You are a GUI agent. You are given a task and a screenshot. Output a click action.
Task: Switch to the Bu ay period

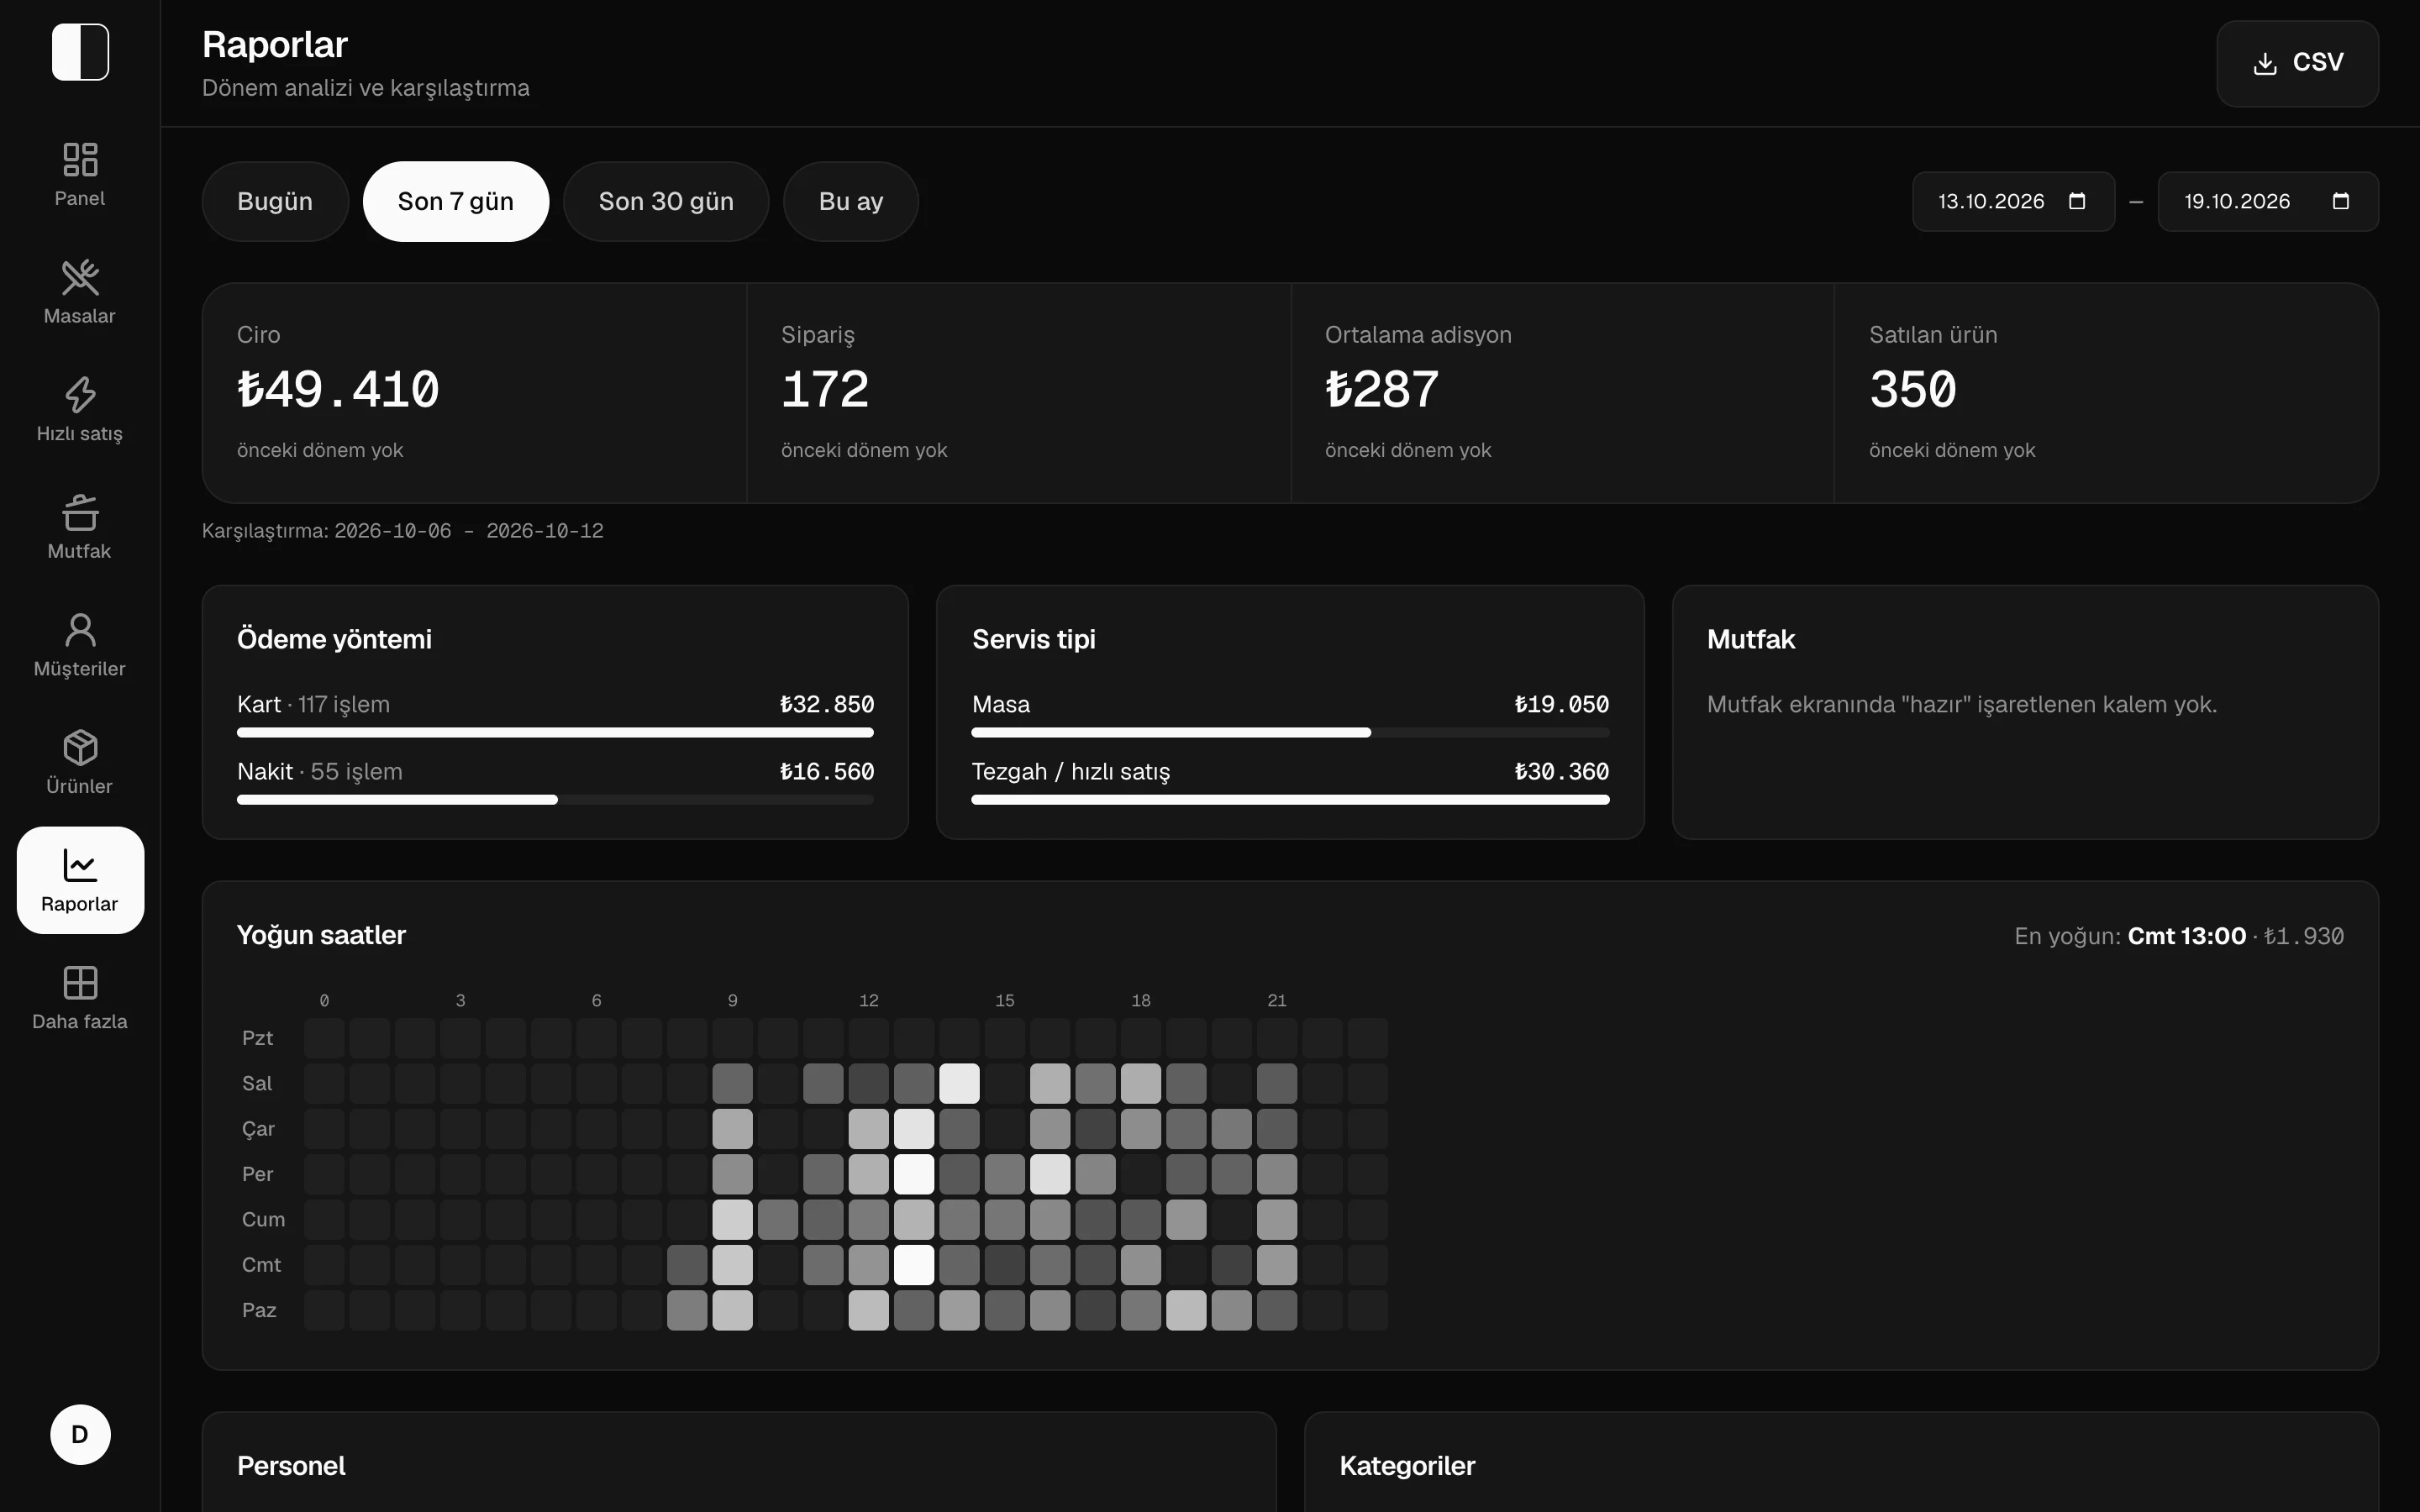(851, 201)
